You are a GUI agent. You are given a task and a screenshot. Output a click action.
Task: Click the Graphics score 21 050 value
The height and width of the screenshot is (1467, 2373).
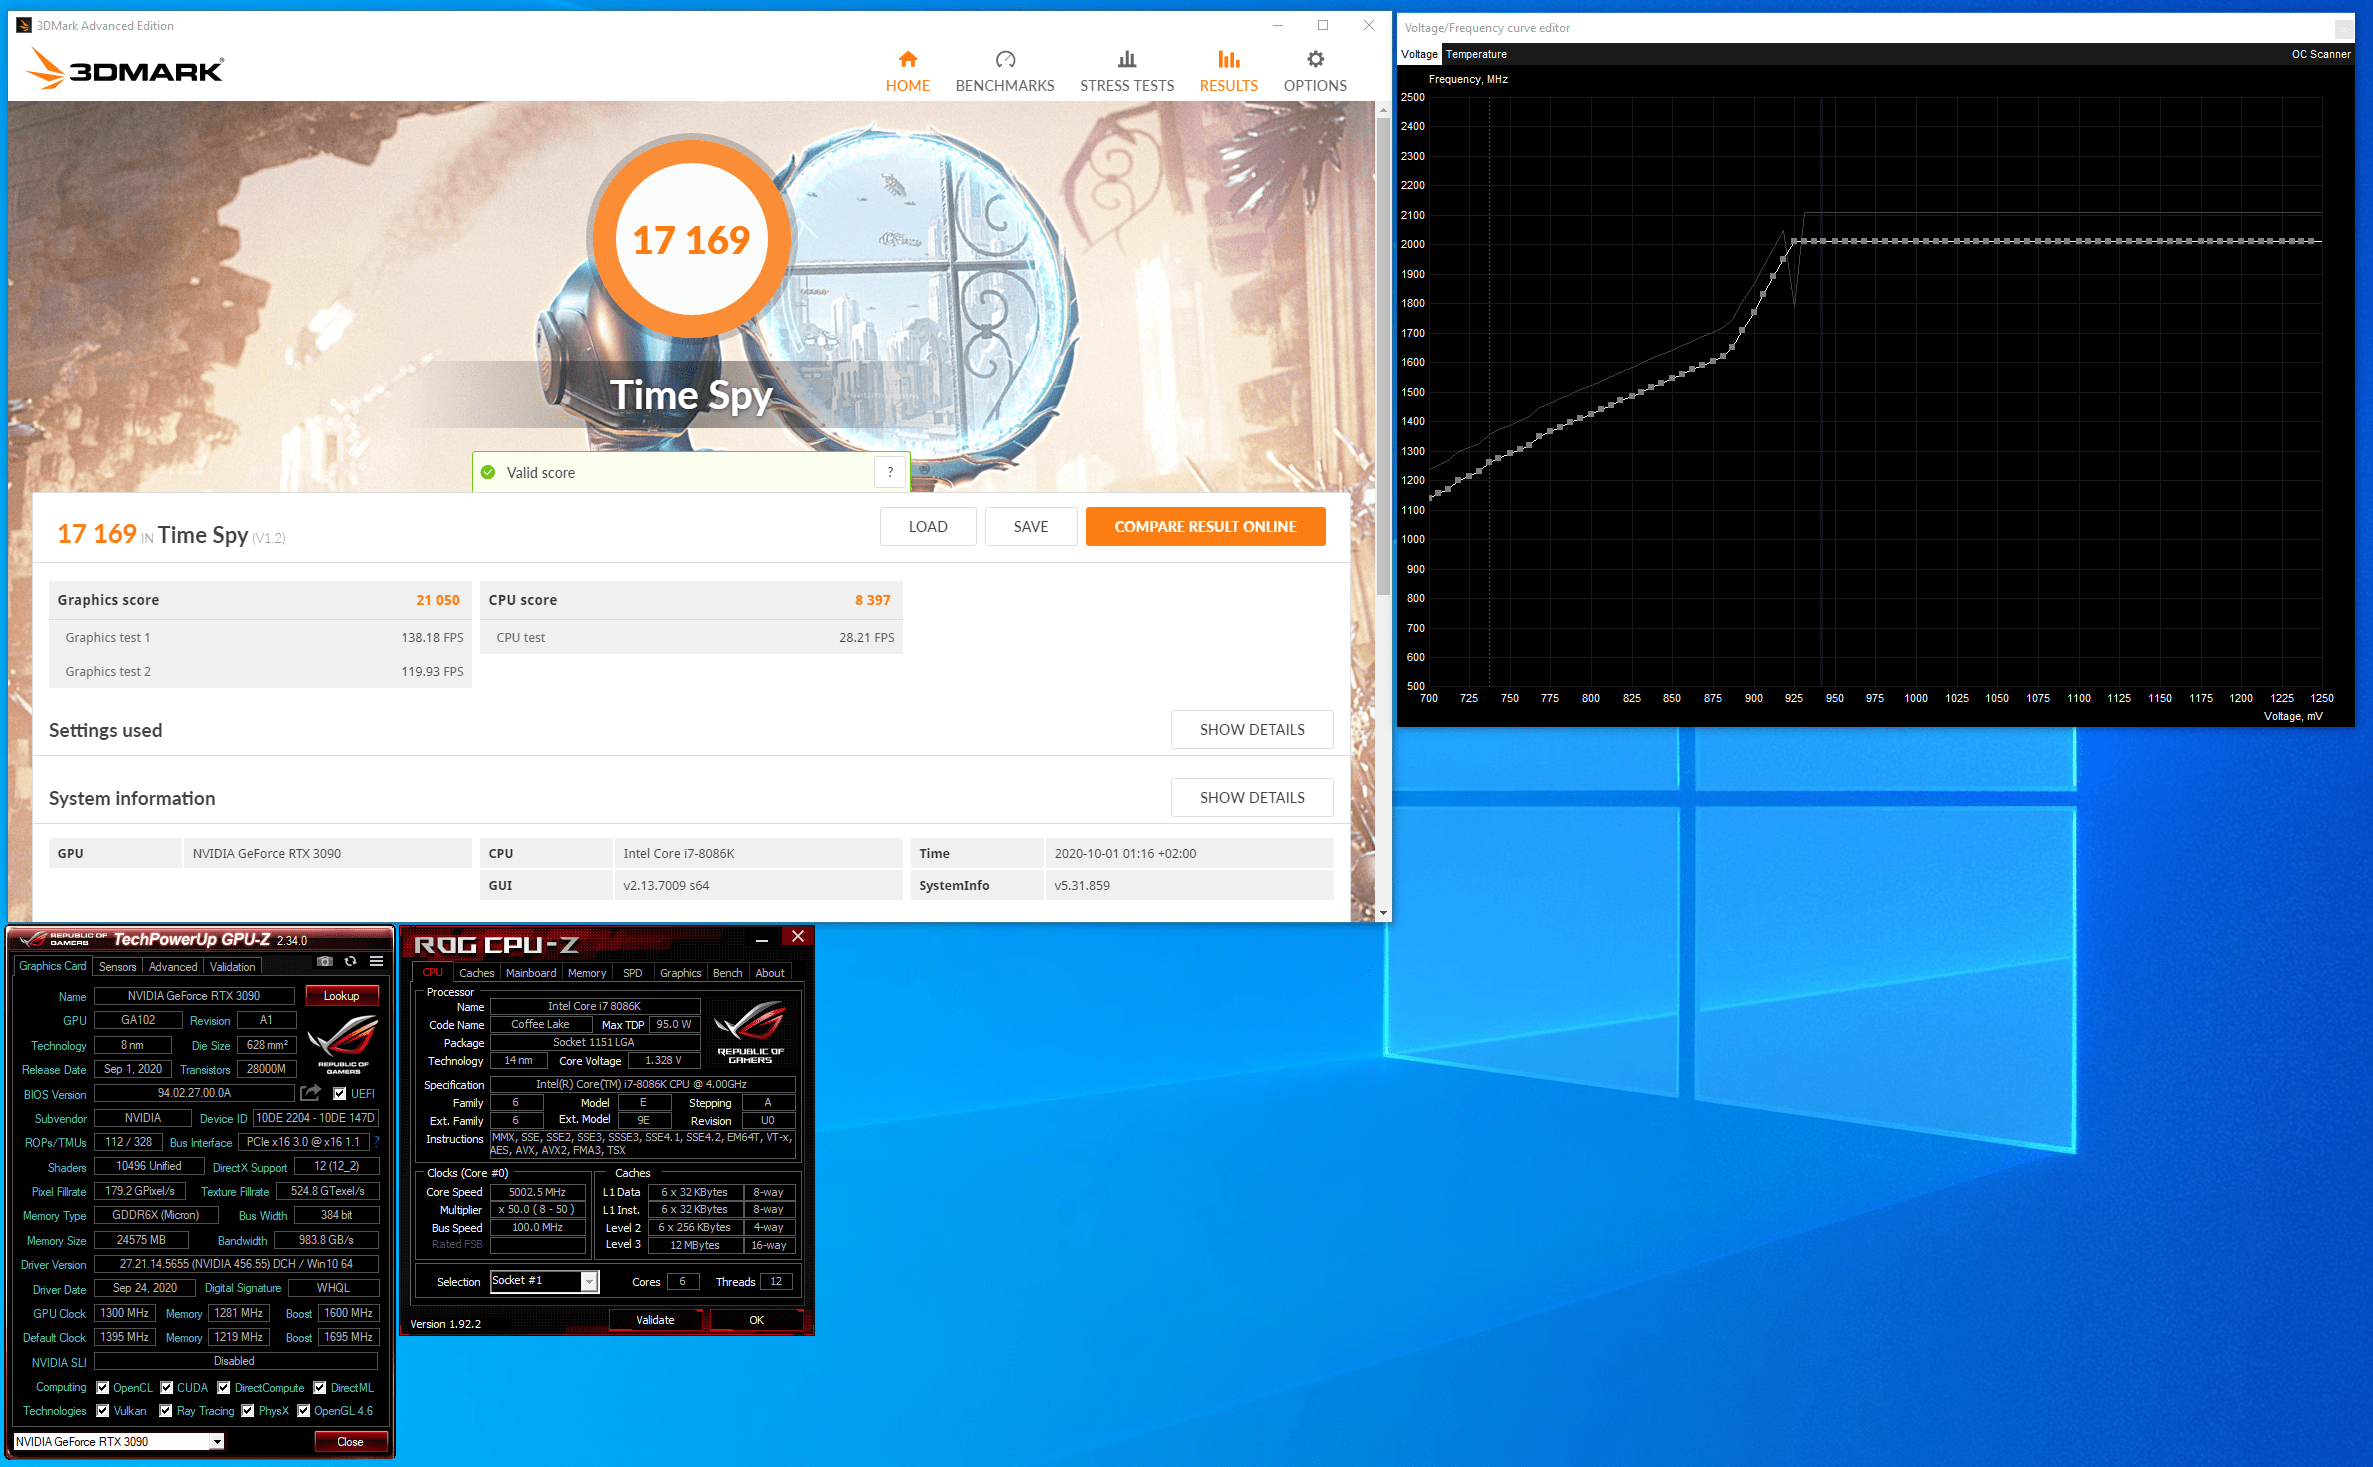tap(438, 600)
